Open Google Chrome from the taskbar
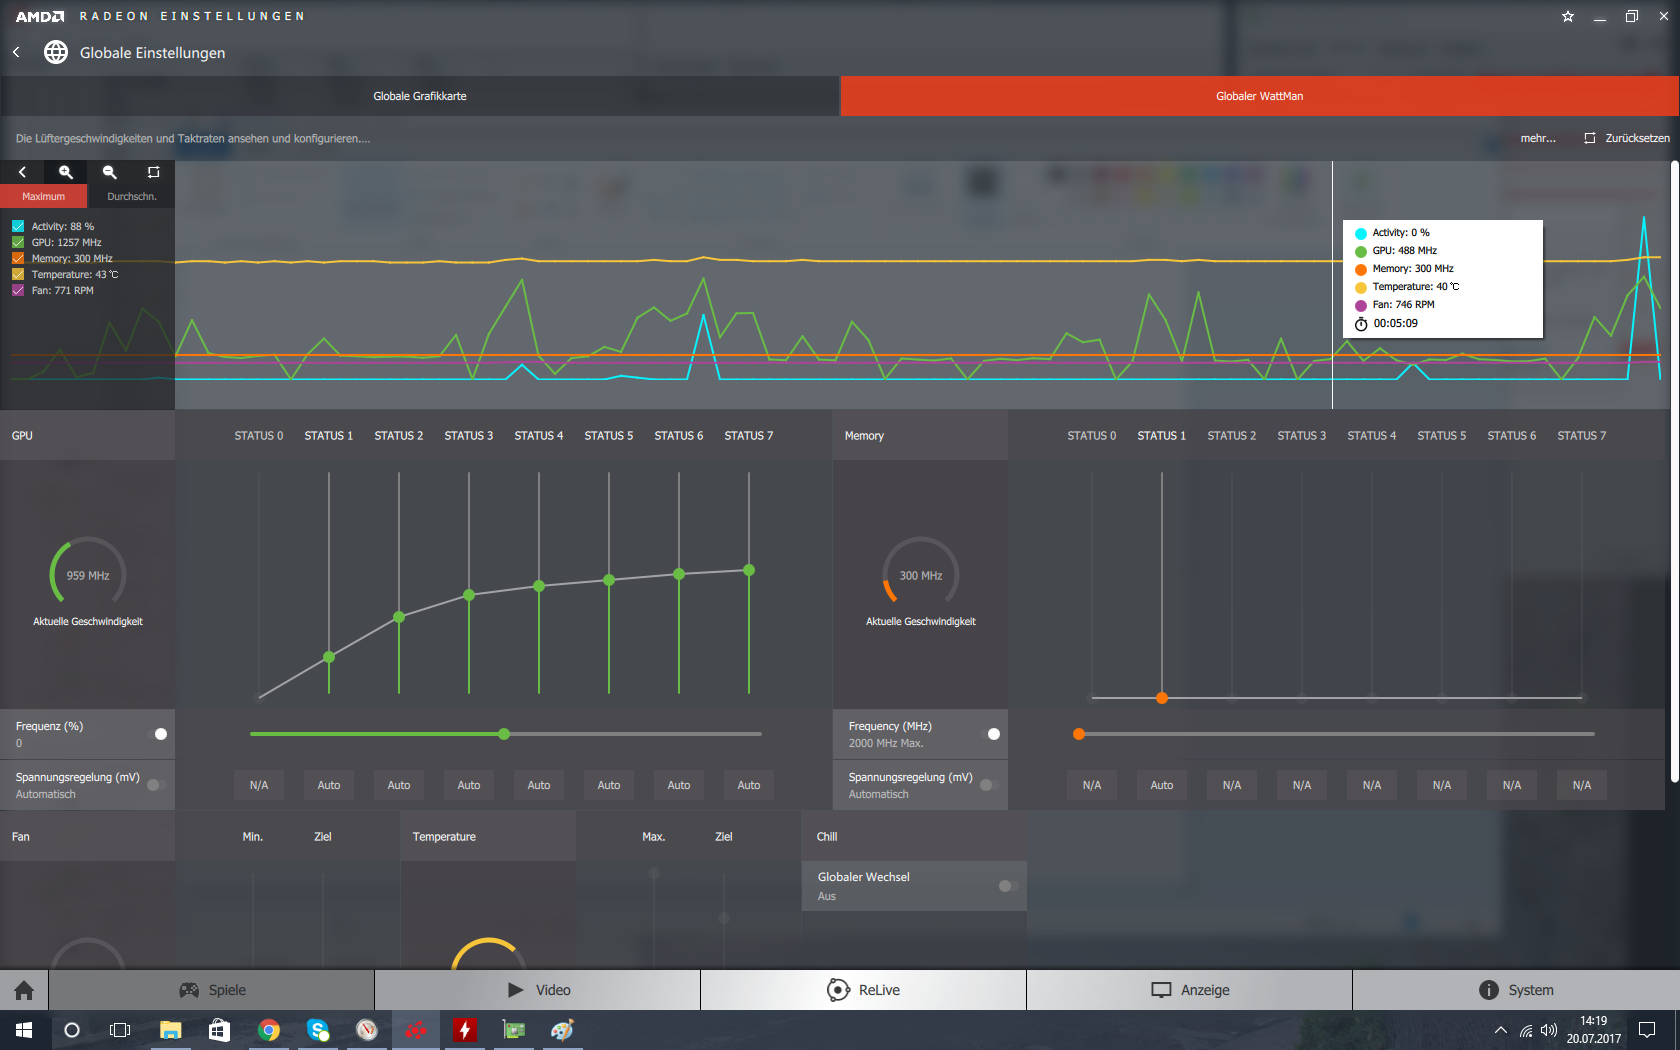Image resolution: width=1680 pixels, height=1050 pixels. [x=268, y=1030]
